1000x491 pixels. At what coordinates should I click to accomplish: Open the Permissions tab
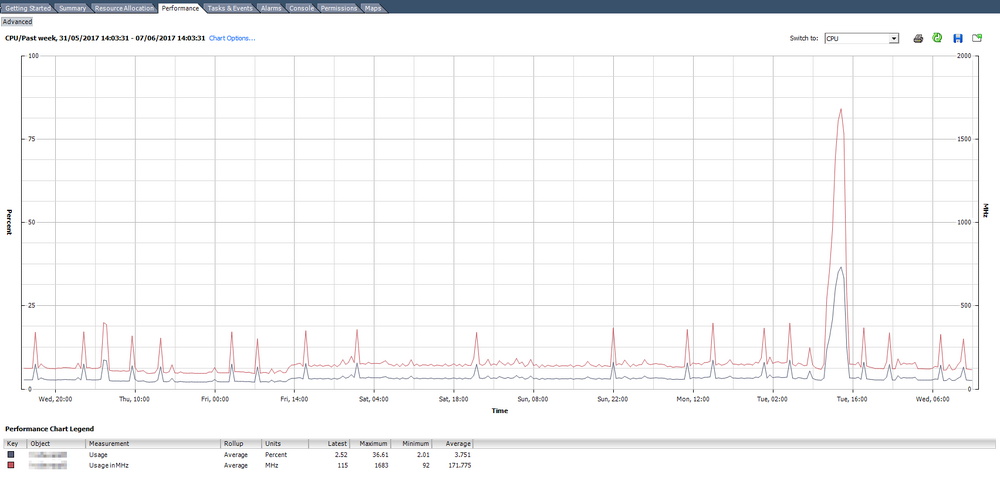tap(339, 8)
